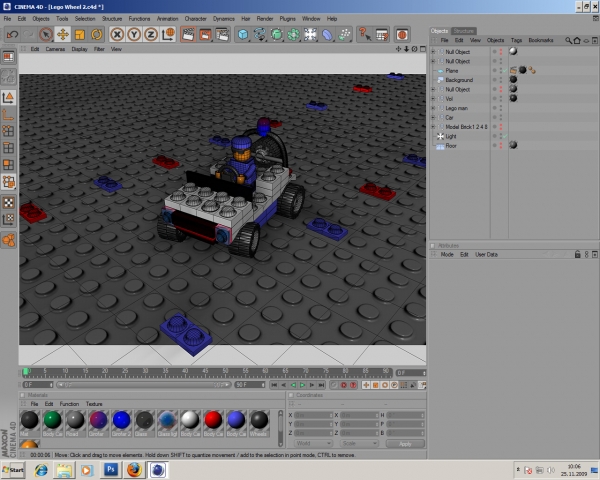Open Render Settings icon

(x=222, y=34)
